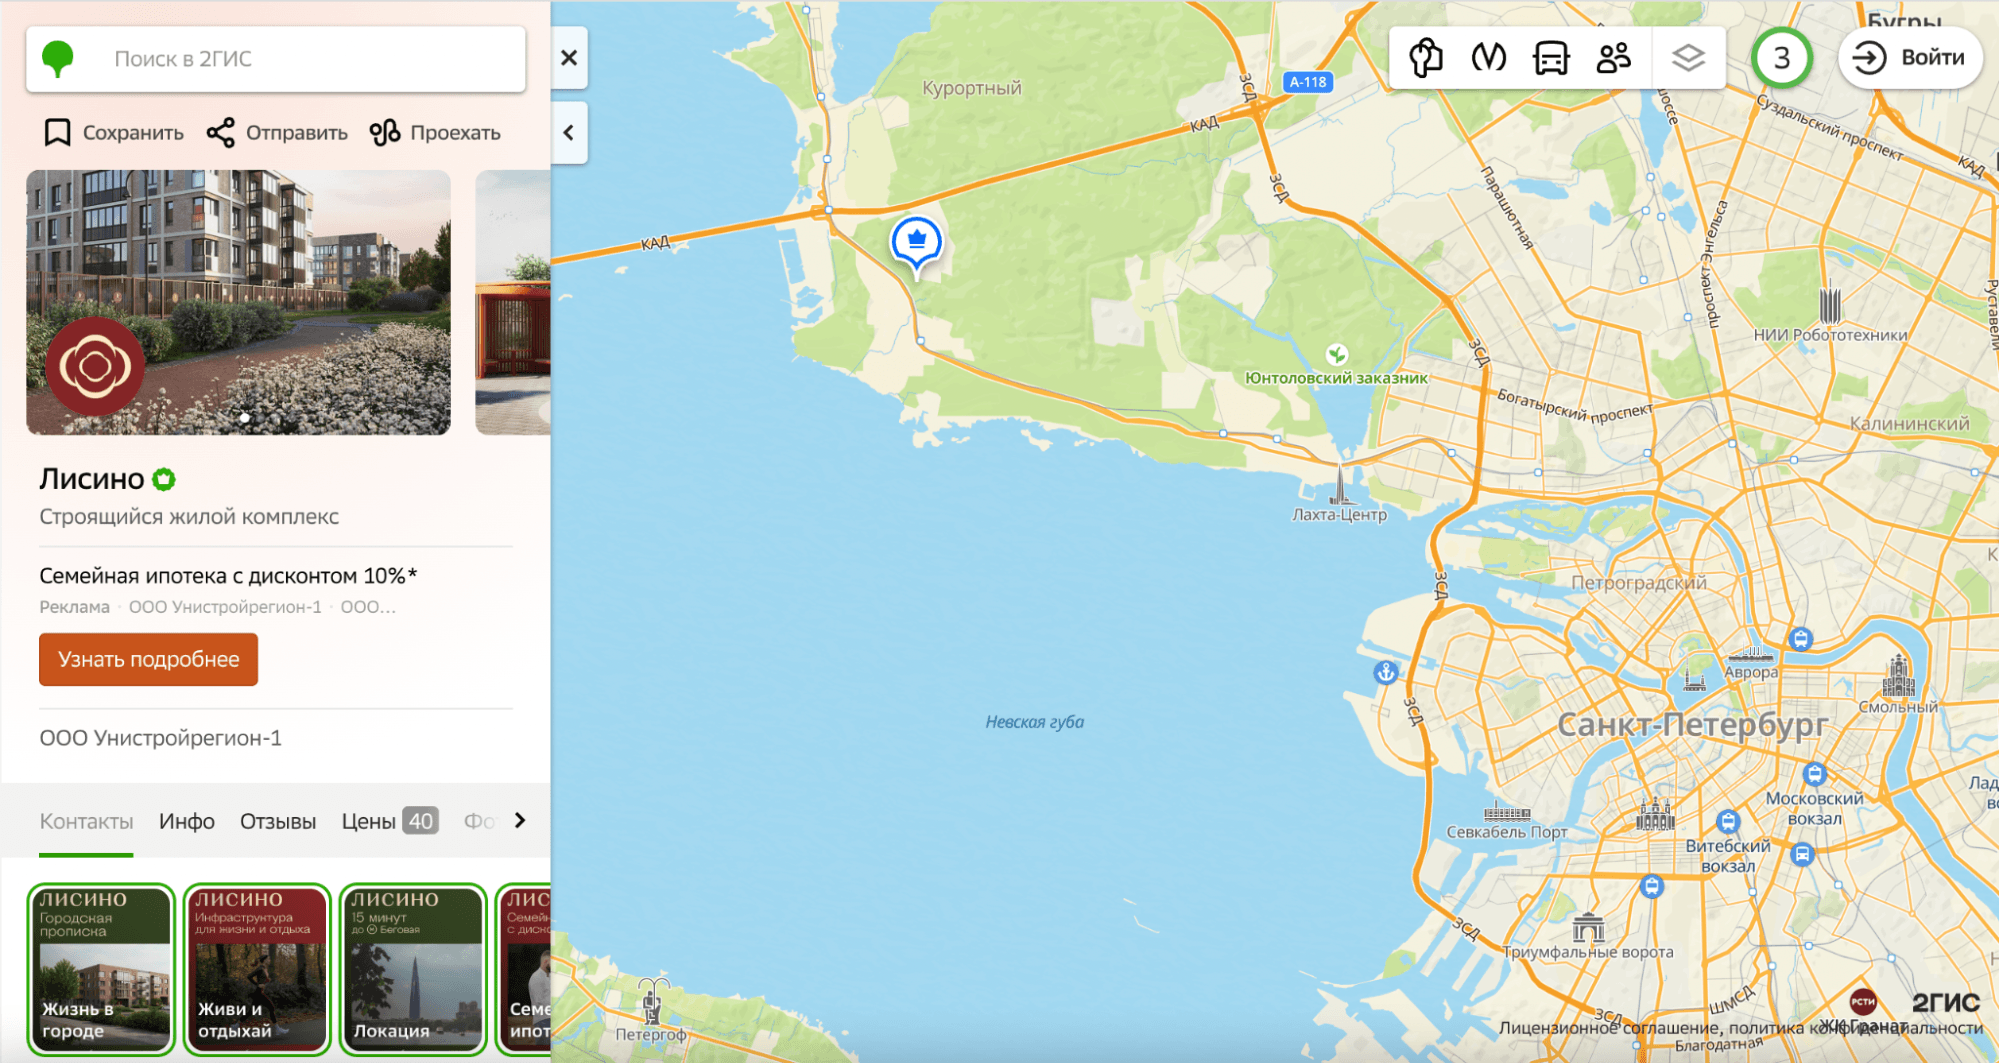Open the friends on map icon

pyautogui.click(x=1613, y=58)
